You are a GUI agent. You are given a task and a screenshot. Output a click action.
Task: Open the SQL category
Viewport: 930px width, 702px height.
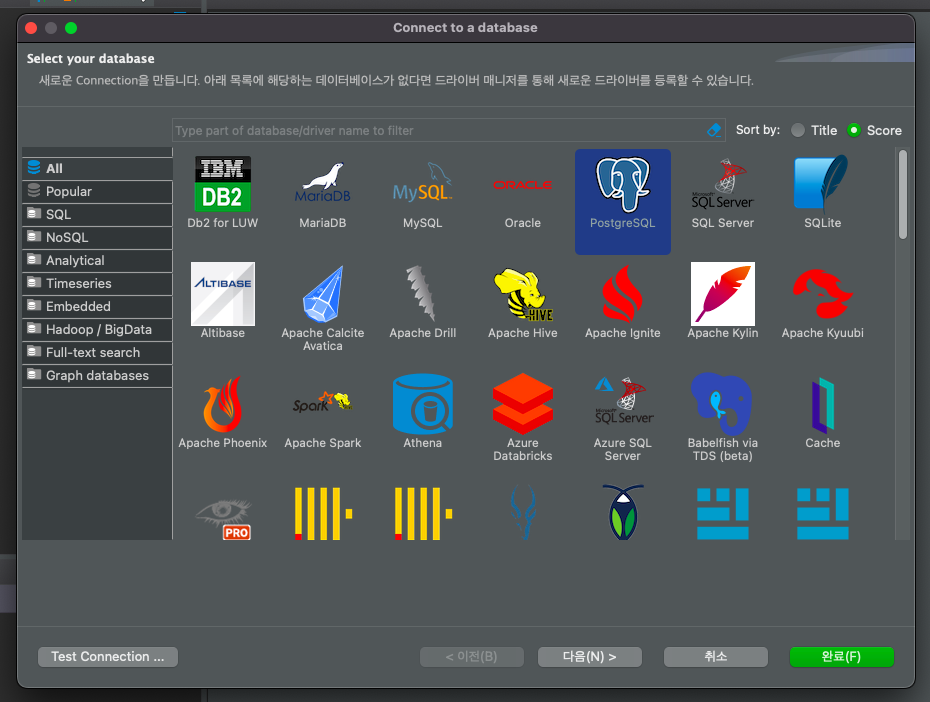coord(97,215)
